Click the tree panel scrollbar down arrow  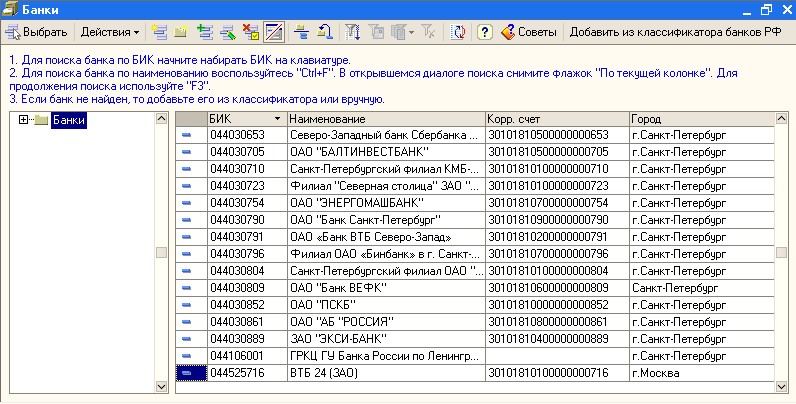click(x=161, y=387)
